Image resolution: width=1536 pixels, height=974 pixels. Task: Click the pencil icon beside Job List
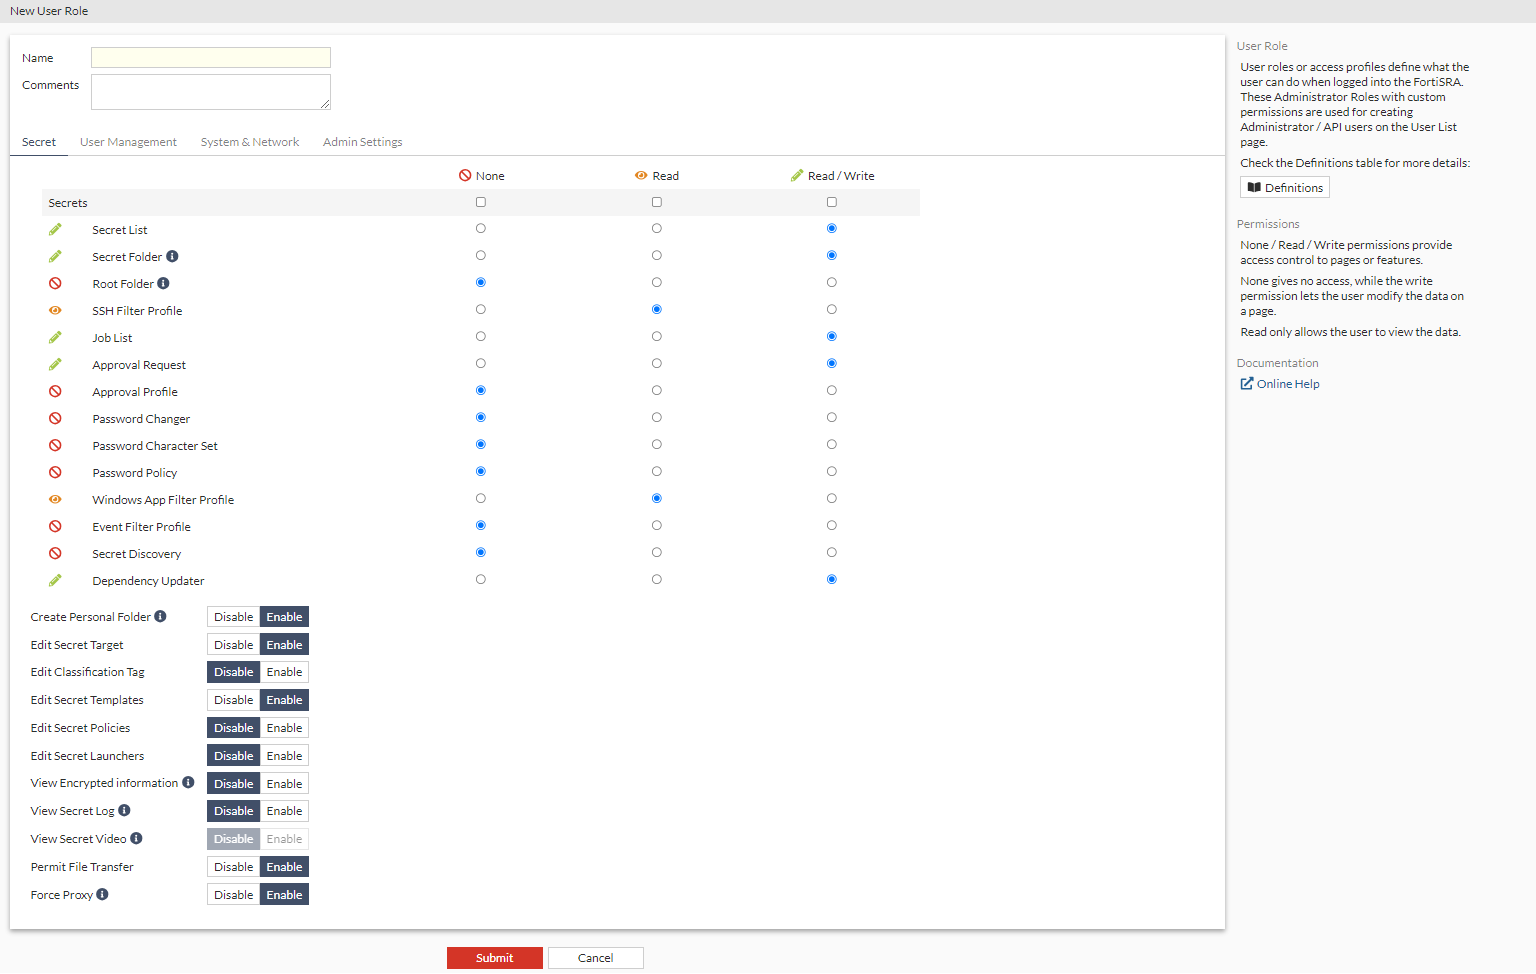pyautogui.click(x=55, y=337)
